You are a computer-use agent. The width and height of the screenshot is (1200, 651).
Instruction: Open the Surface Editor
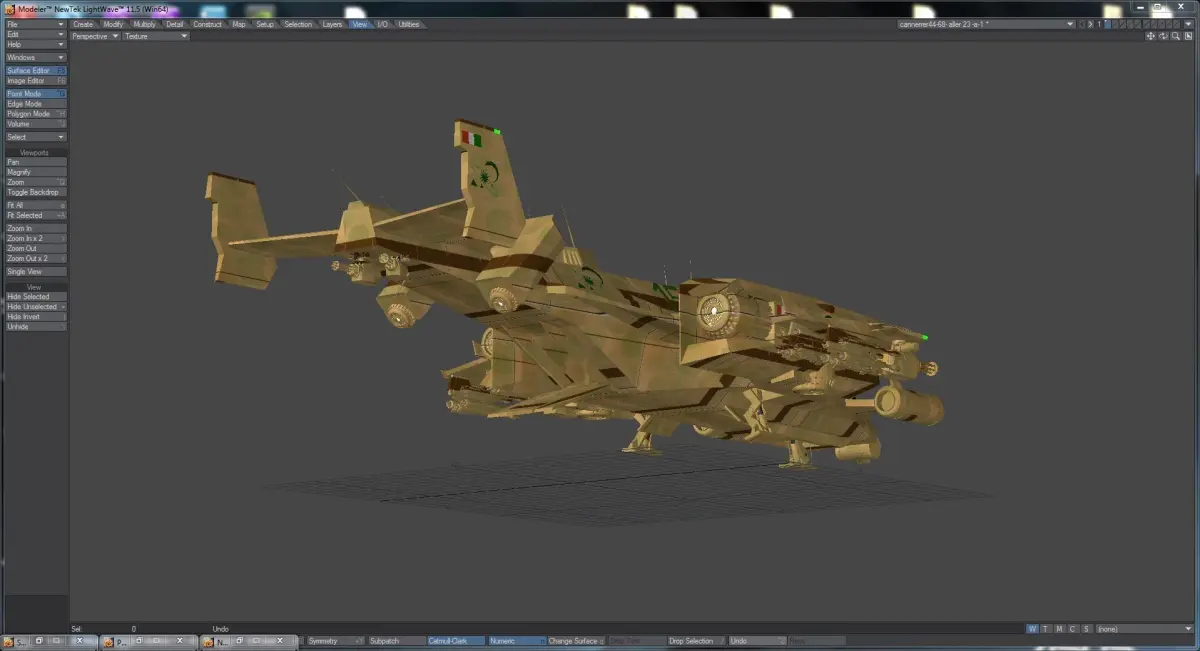pos(36,71)
